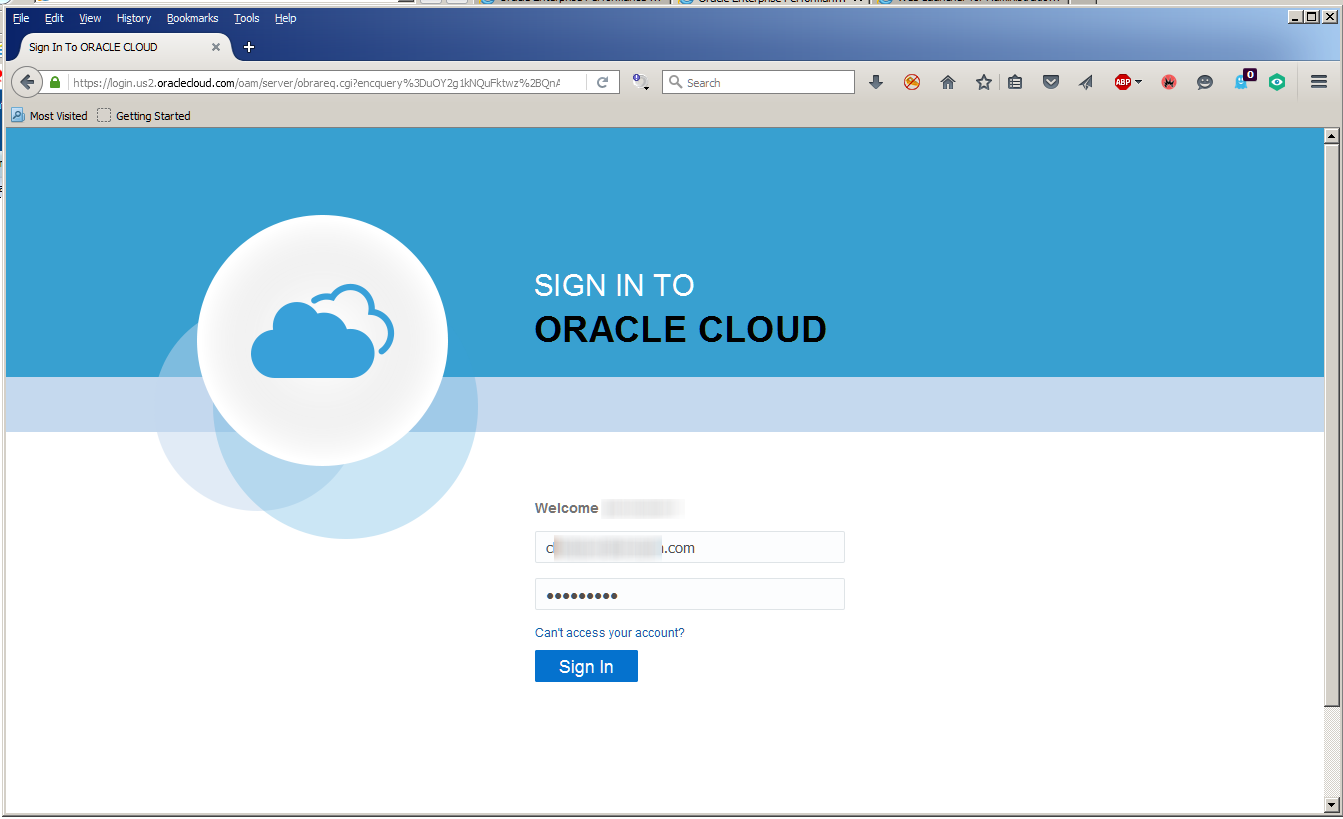The width and height of the screenshot is (1343, 819).
Task: Click the ORACLE CLOUD heading text
Action: (x=681, y=329)
